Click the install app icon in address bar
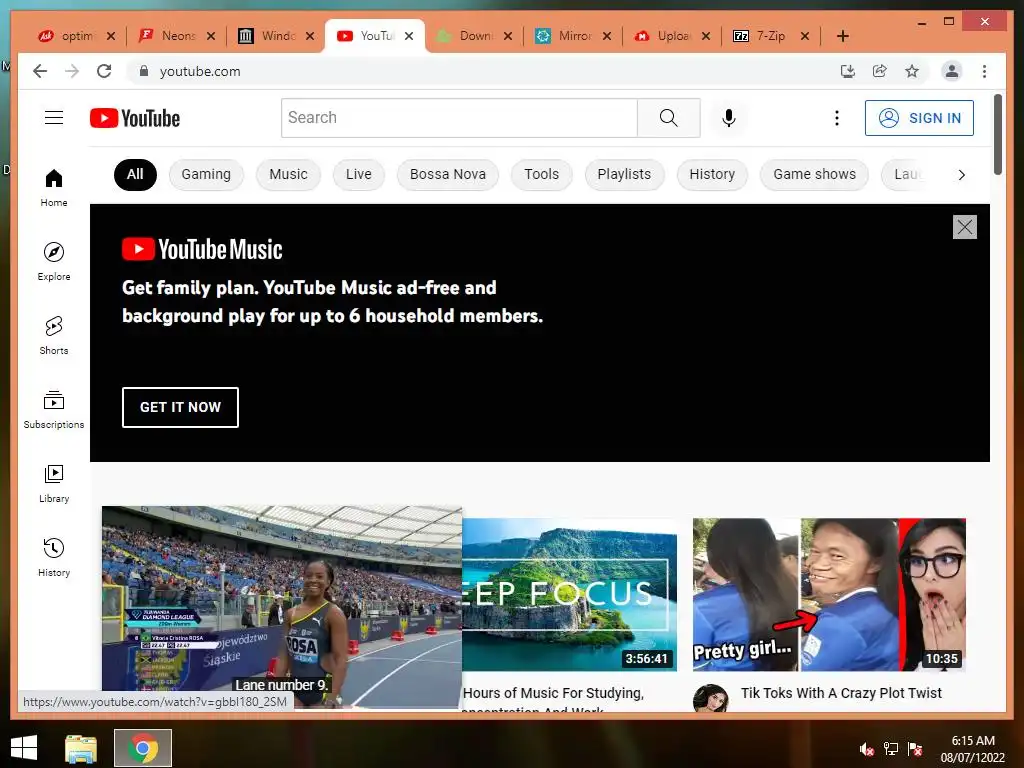Image resolution: width=1024 pixels, height=768 pixels. click(848, 71)
